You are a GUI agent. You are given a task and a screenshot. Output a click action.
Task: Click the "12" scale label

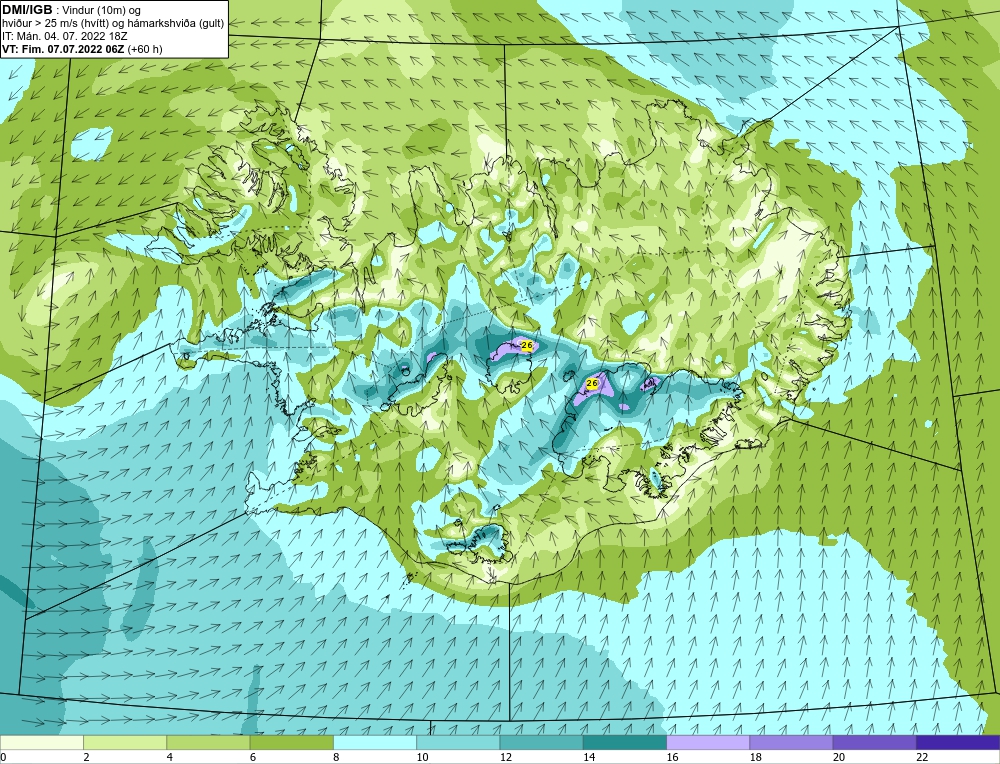pos(505,757)
